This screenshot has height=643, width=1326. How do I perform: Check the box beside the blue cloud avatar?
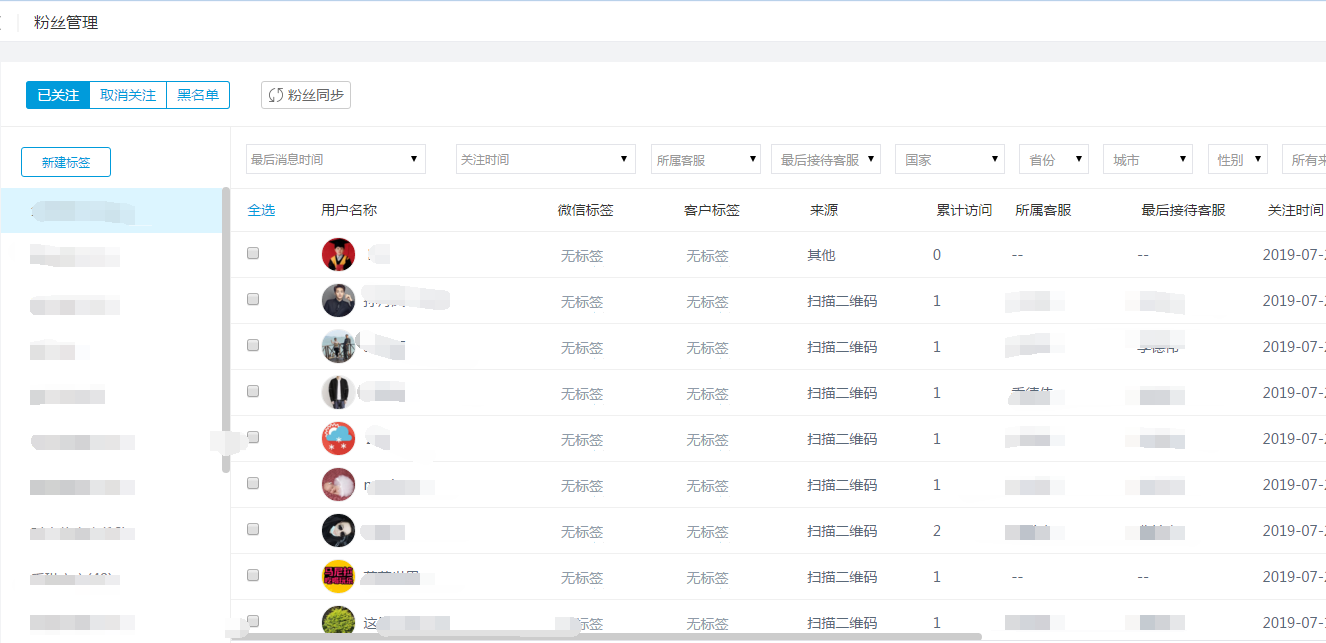(x=253, y=438)
